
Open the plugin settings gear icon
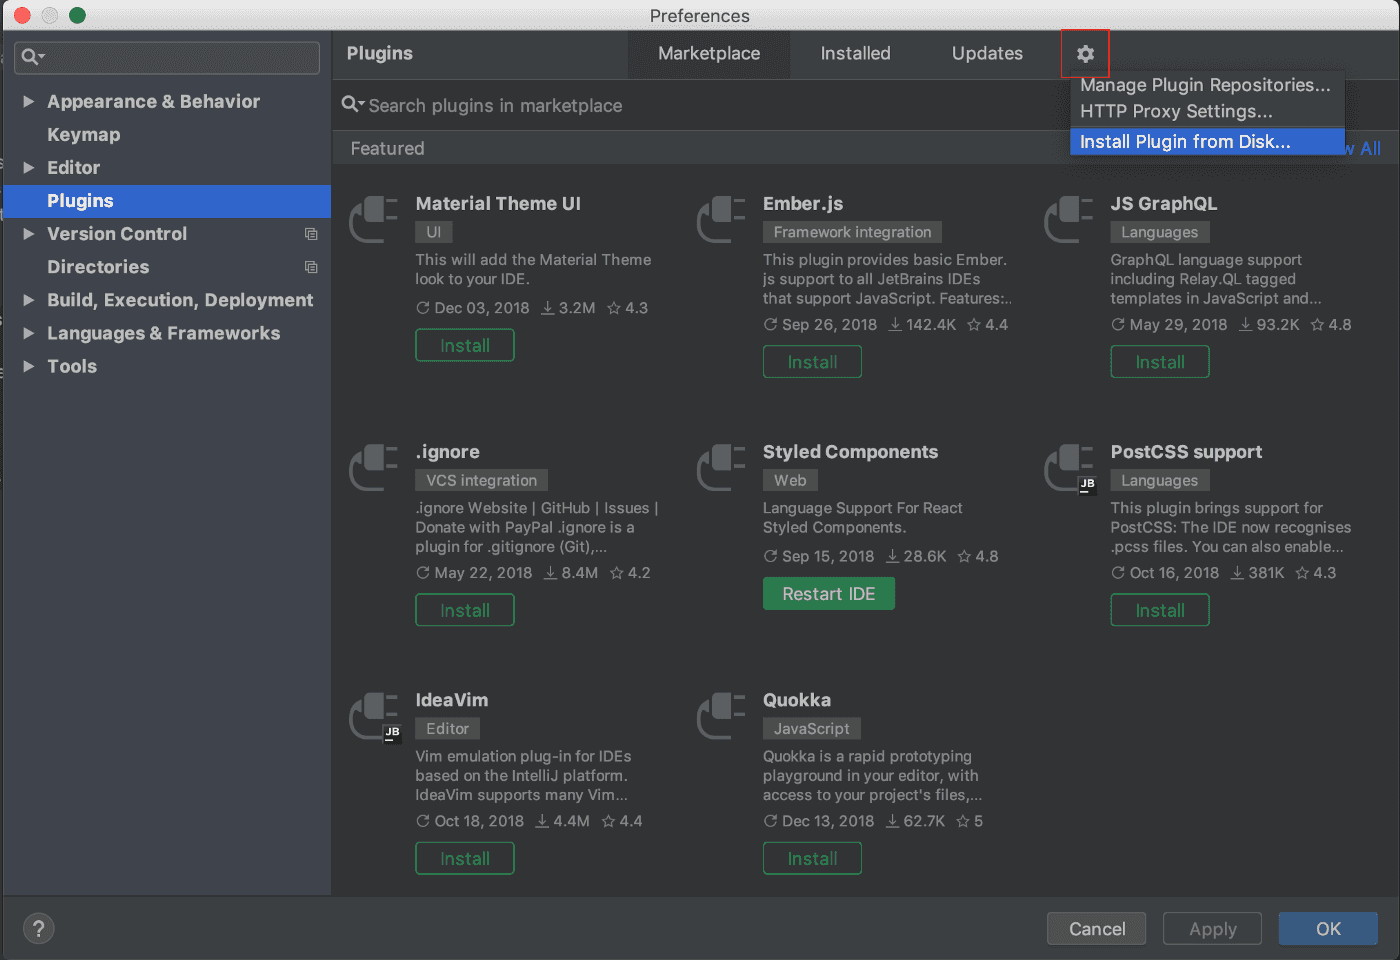[x=1085, y=54]
